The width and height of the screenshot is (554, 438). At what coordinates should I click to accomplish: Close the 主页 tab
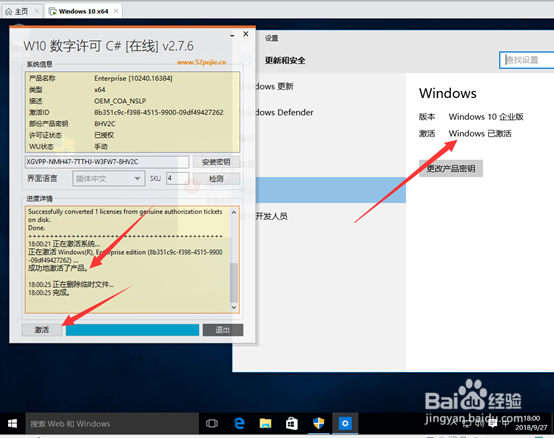point(37,11)
